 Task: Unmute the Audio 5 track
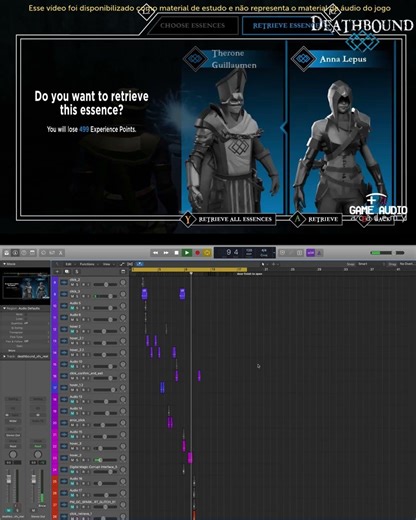[x=72, y=308]
